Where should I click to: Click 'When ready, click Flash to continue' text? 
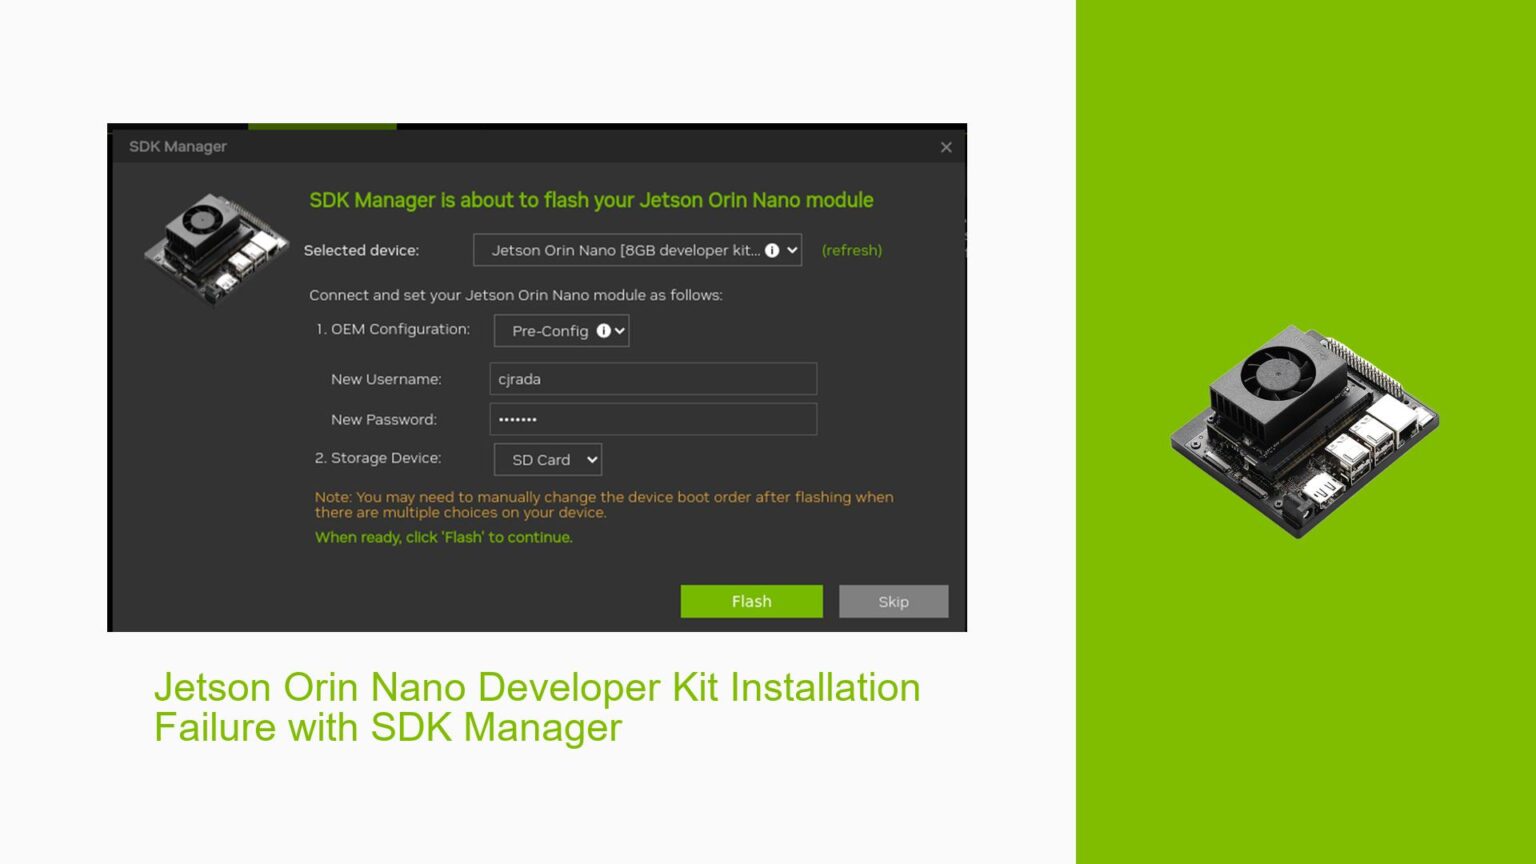click(x=444, y=537)
